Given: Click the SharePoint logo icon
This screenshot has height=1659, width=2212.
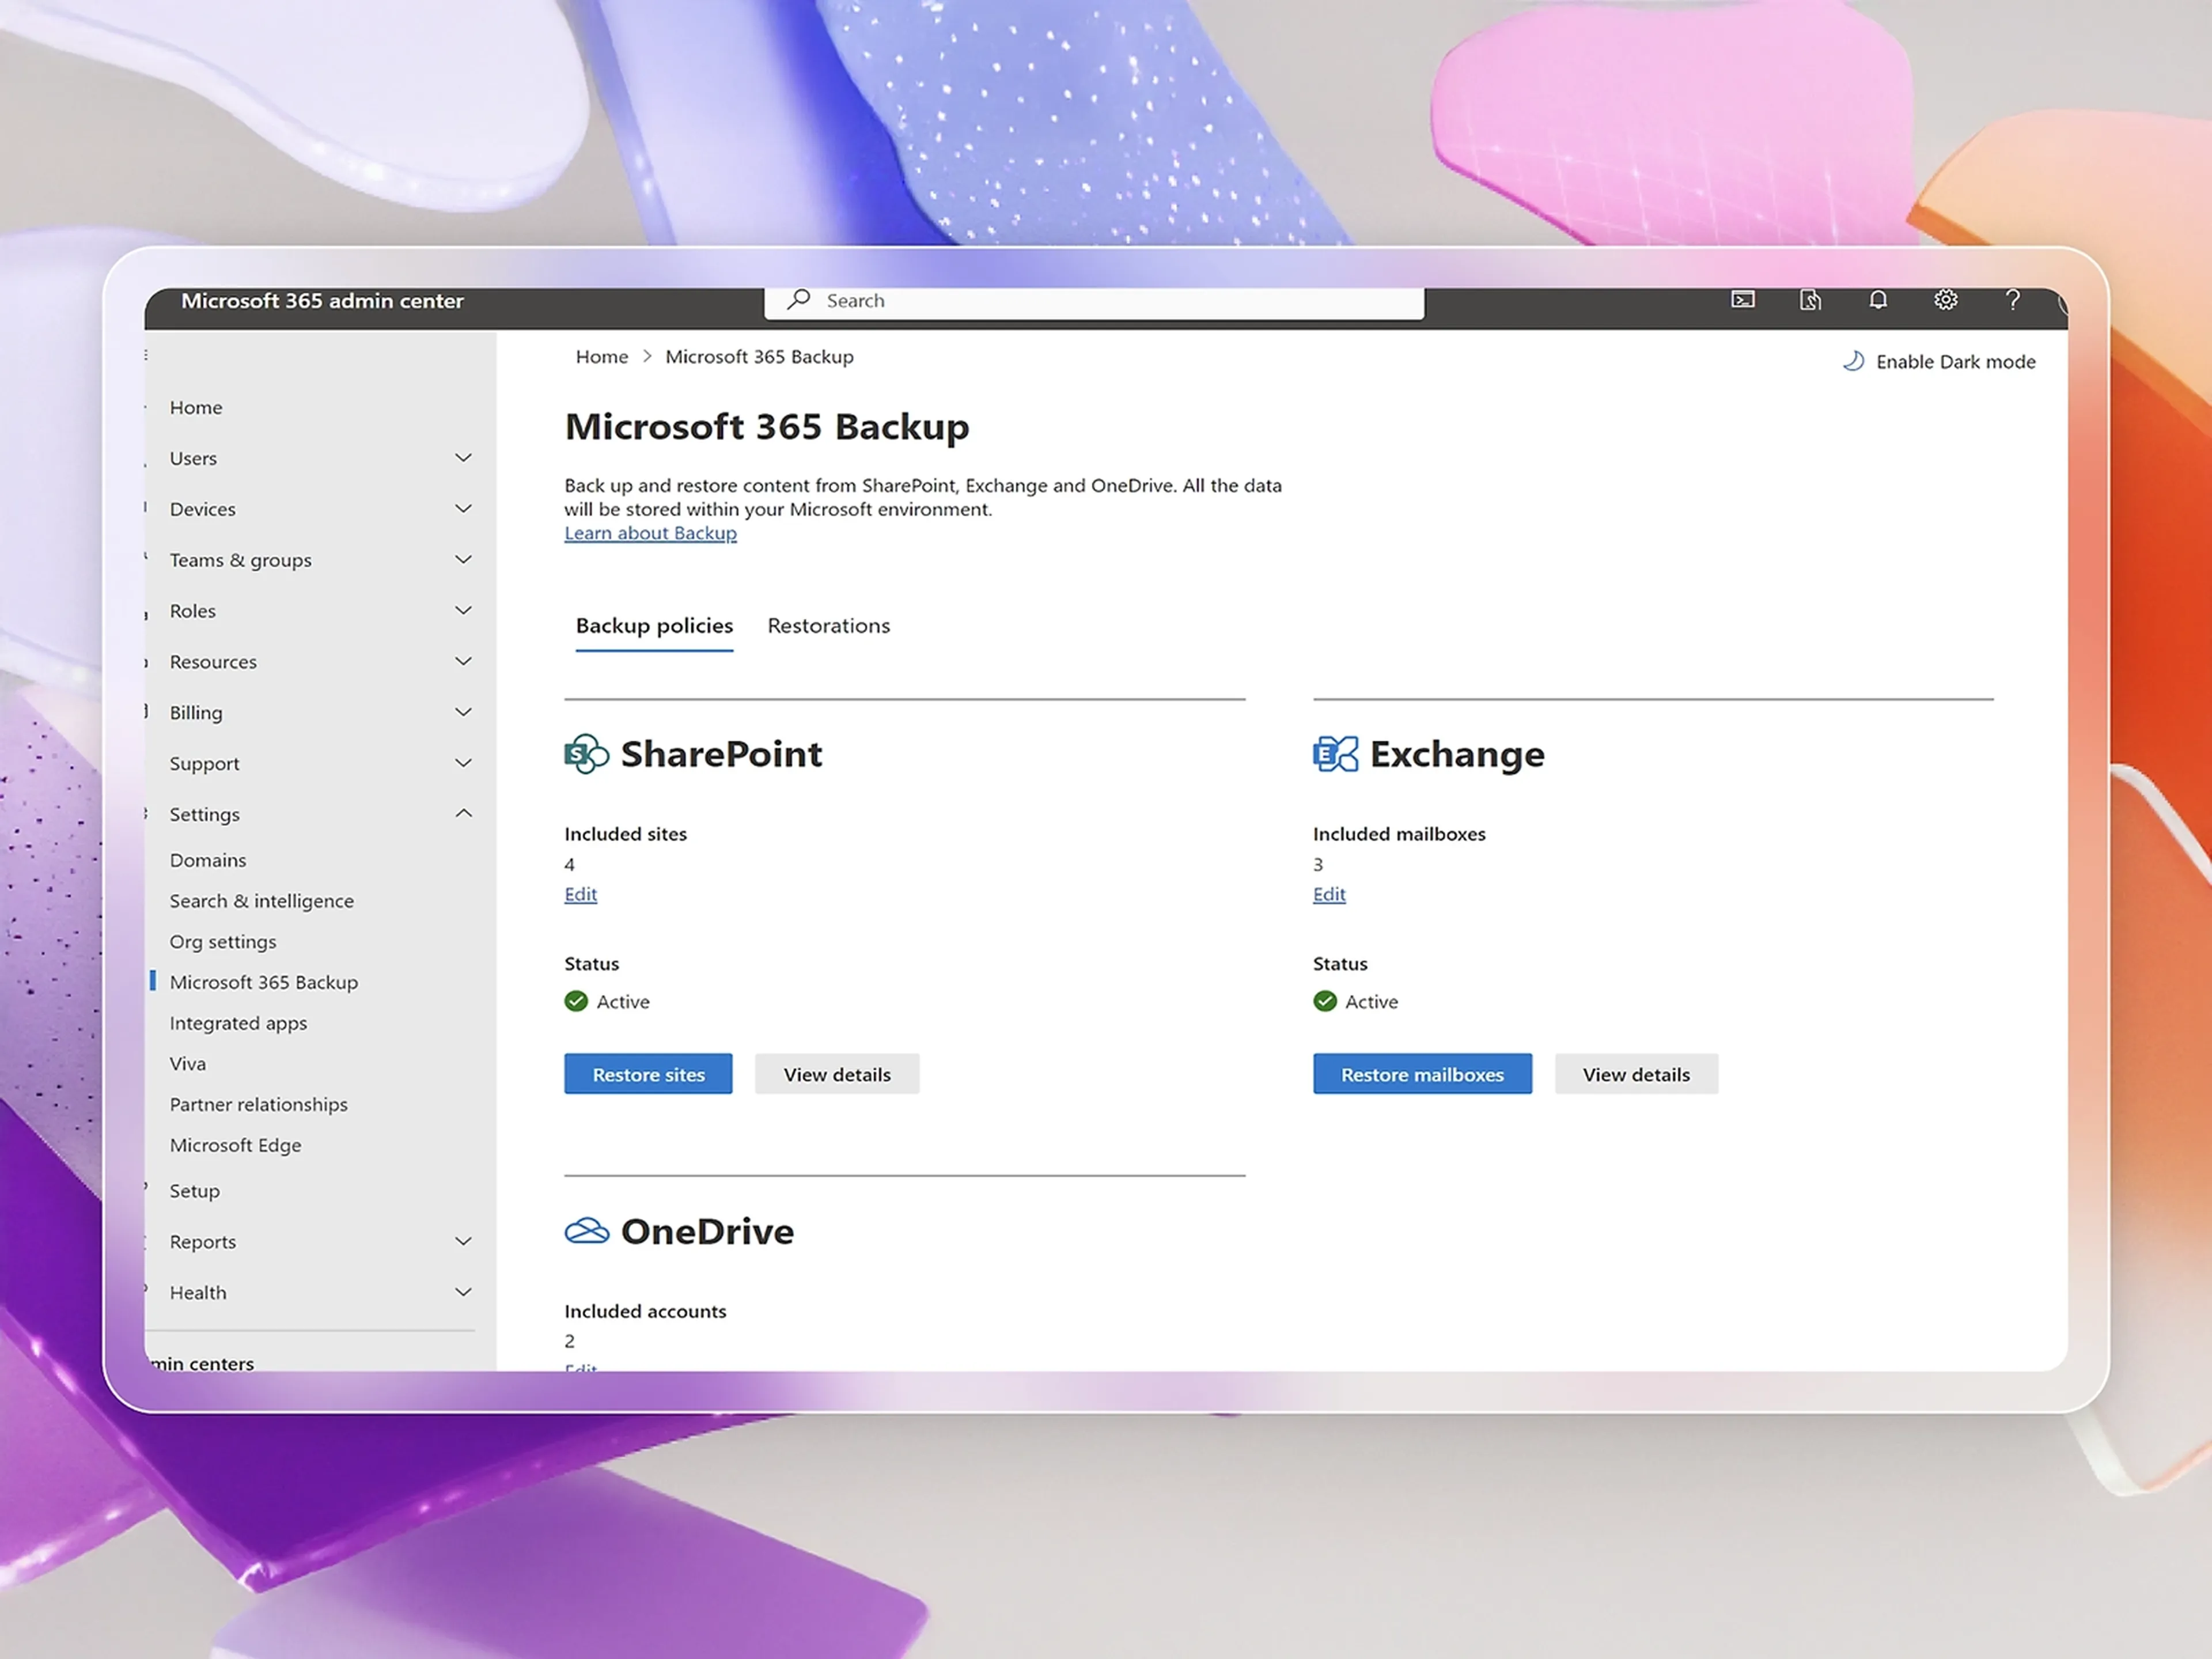Looking at the screenshot, I should click(587, 754).
